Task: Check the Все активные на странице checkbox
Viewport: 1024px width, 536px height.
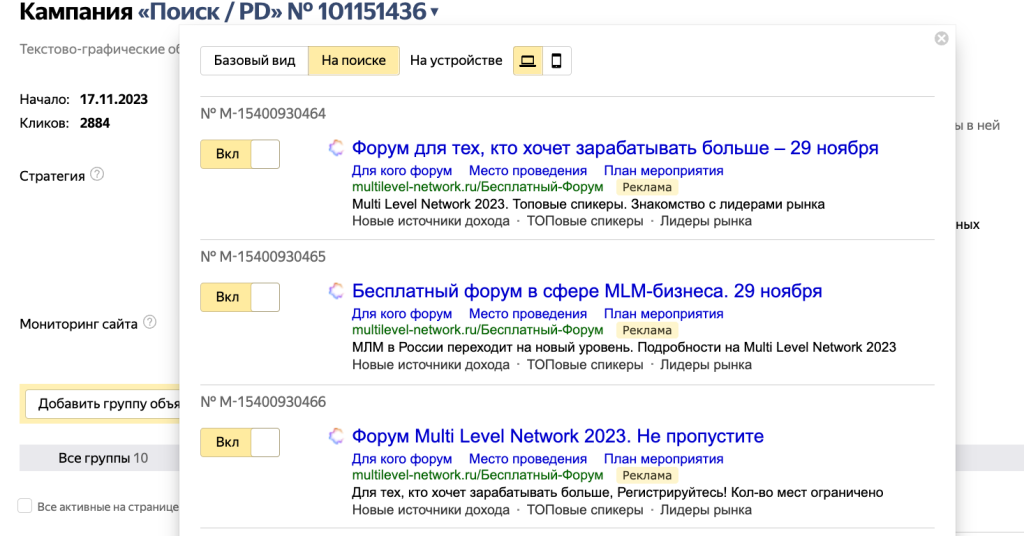Action: click(x=25, y=506)
